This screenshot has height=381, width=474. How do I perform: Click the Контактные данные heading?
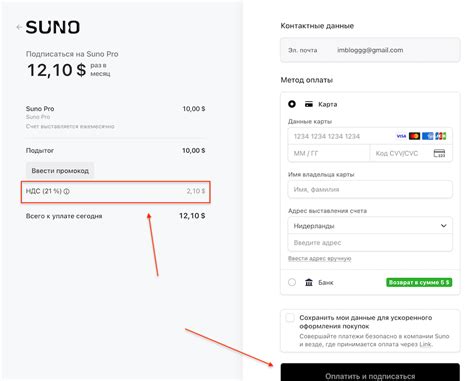[x=317, y=26]
